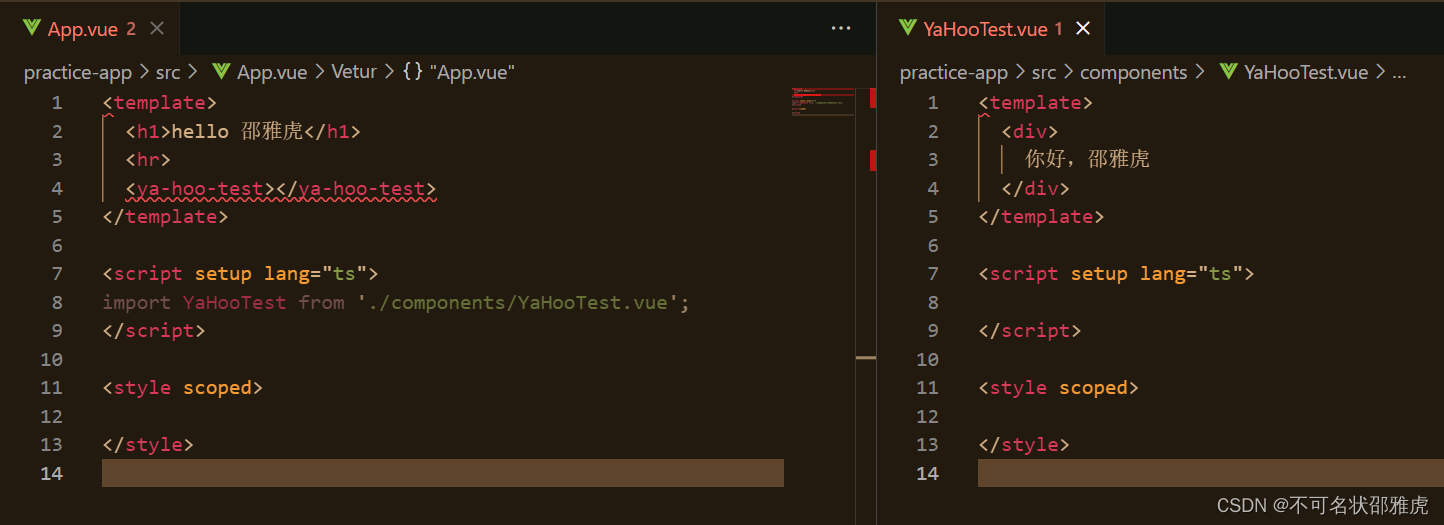Screen dimensions: 1444x525
Task: Click the minimap preview in left editor
Action: [x=821, y=102]
